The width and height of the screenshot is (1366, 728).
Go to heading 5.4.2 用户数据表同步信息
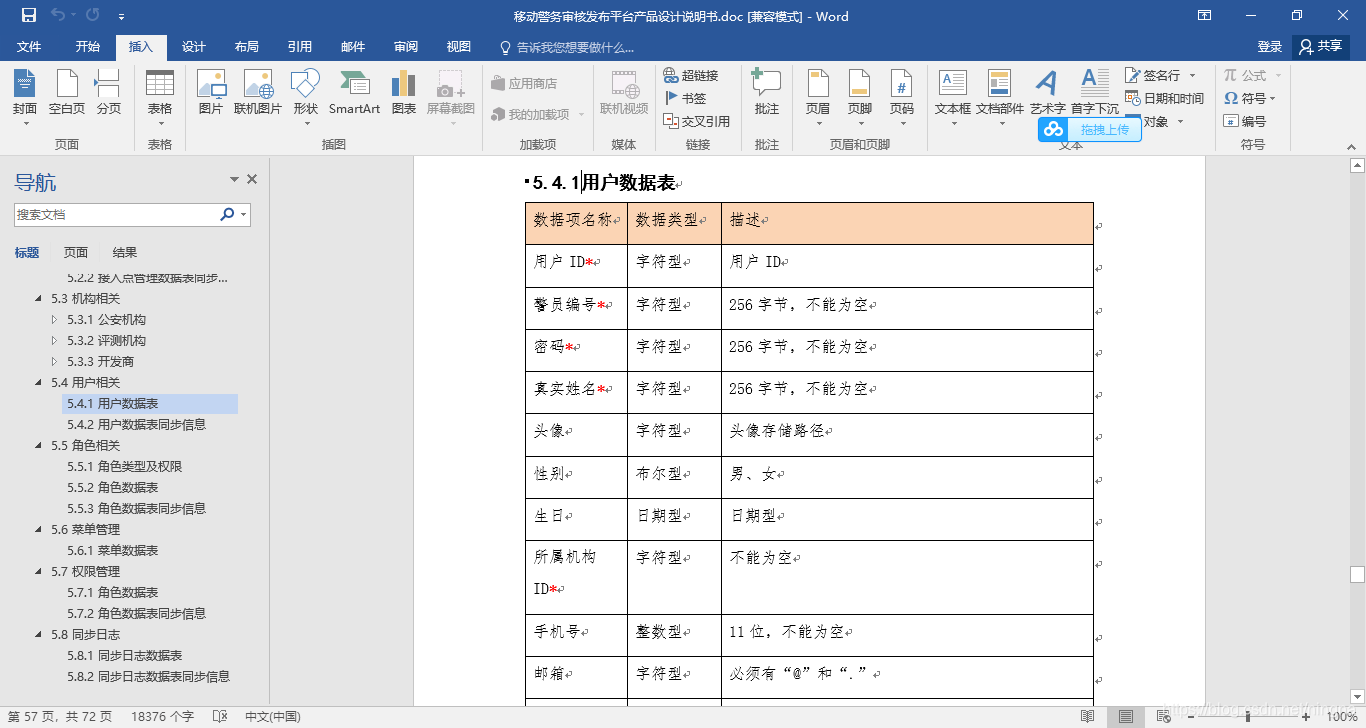click(x=136, y=424)
